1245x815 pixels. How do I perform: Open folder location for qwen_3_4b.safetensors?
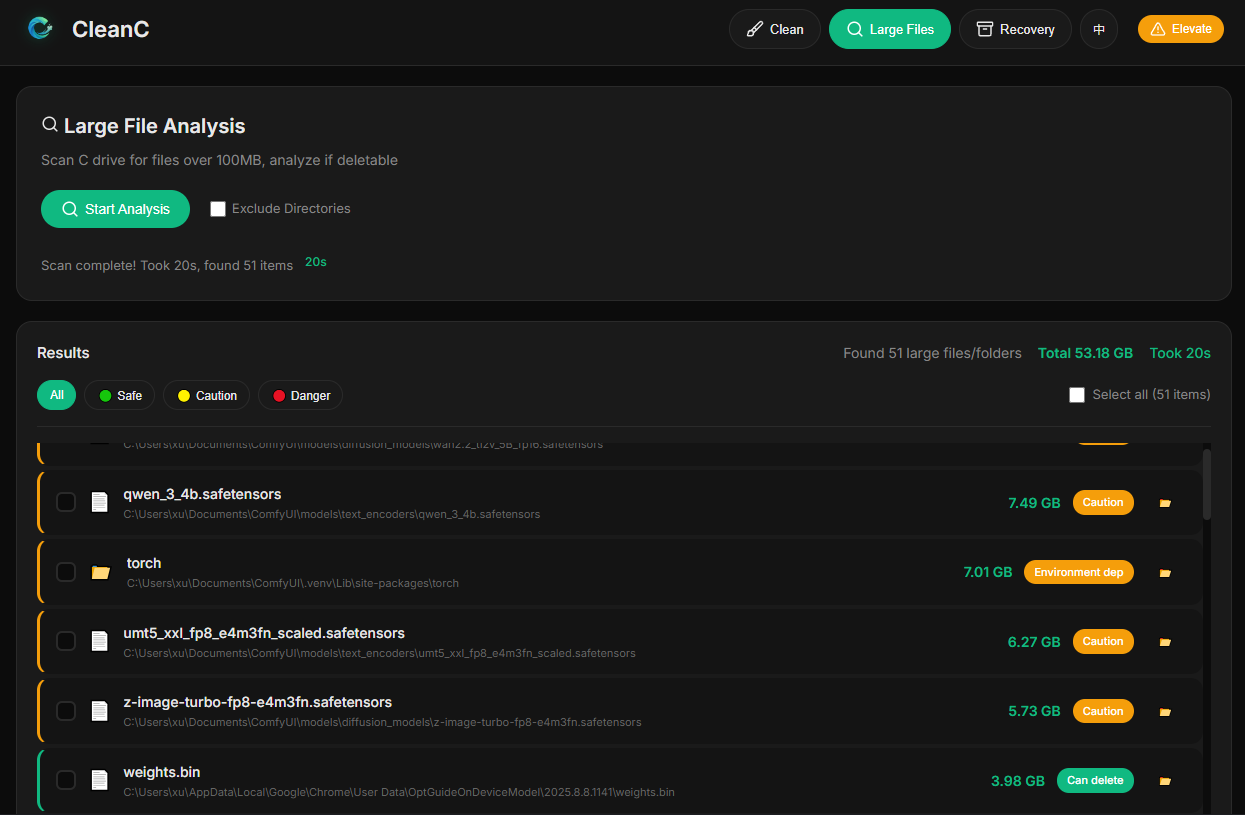1165,503
